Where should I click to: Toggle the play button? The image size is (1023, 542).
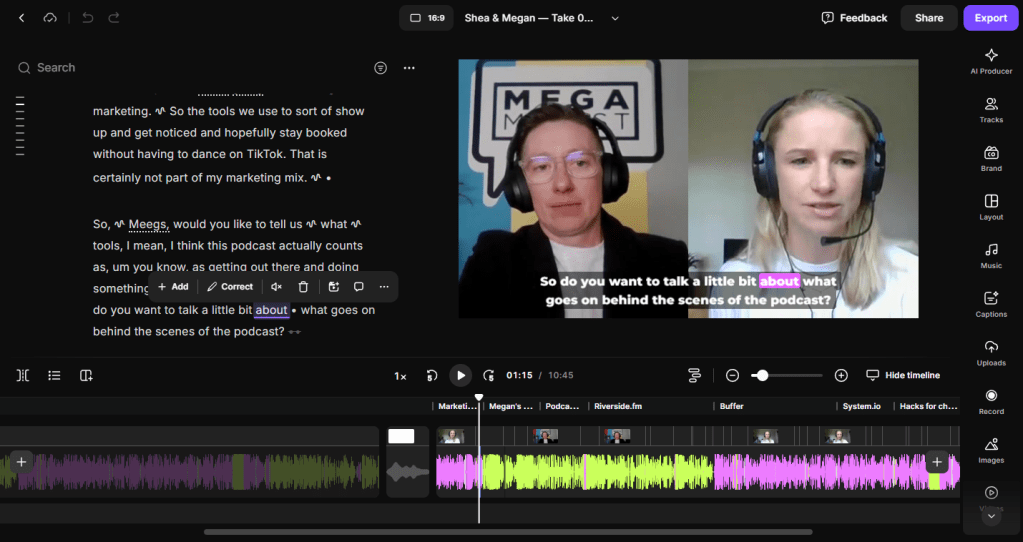(460, 375)
